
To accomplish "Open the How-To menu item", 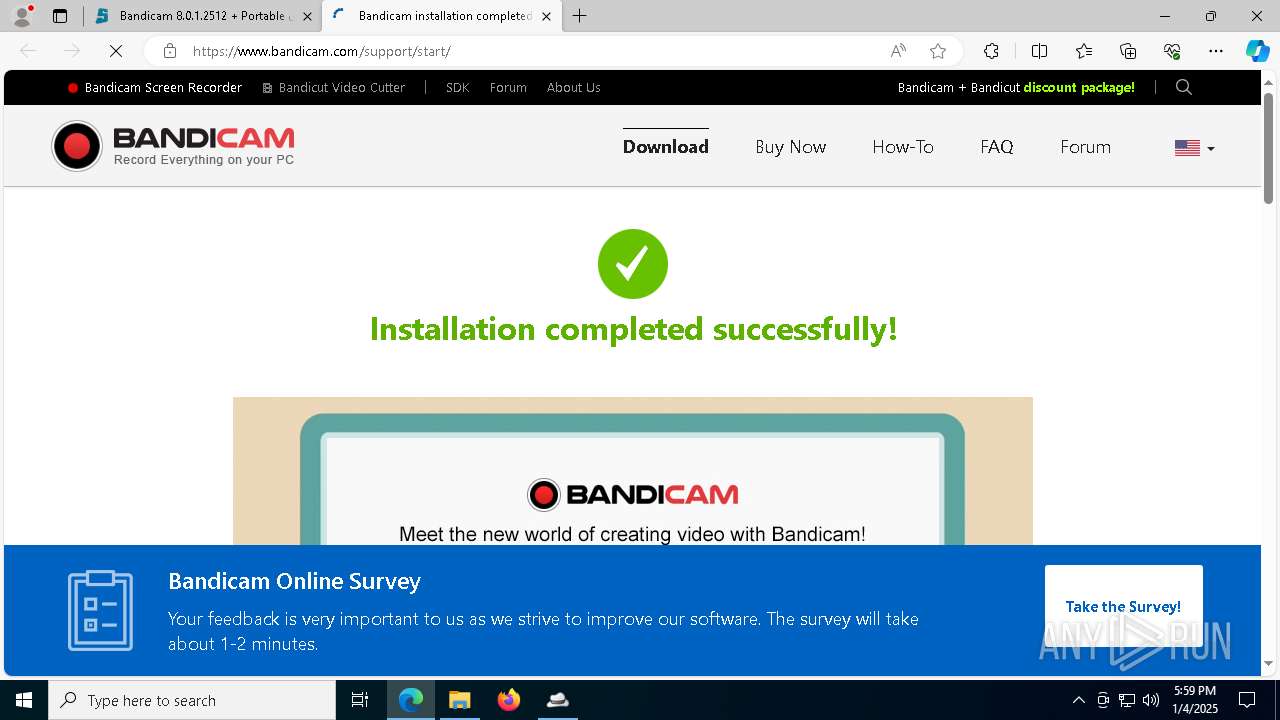I will (903, 147).
